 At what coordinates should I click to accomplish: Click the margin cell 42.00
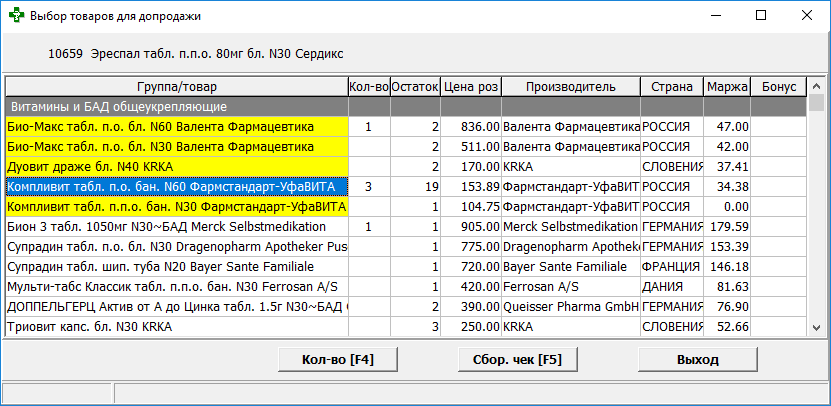click(727, 147)
